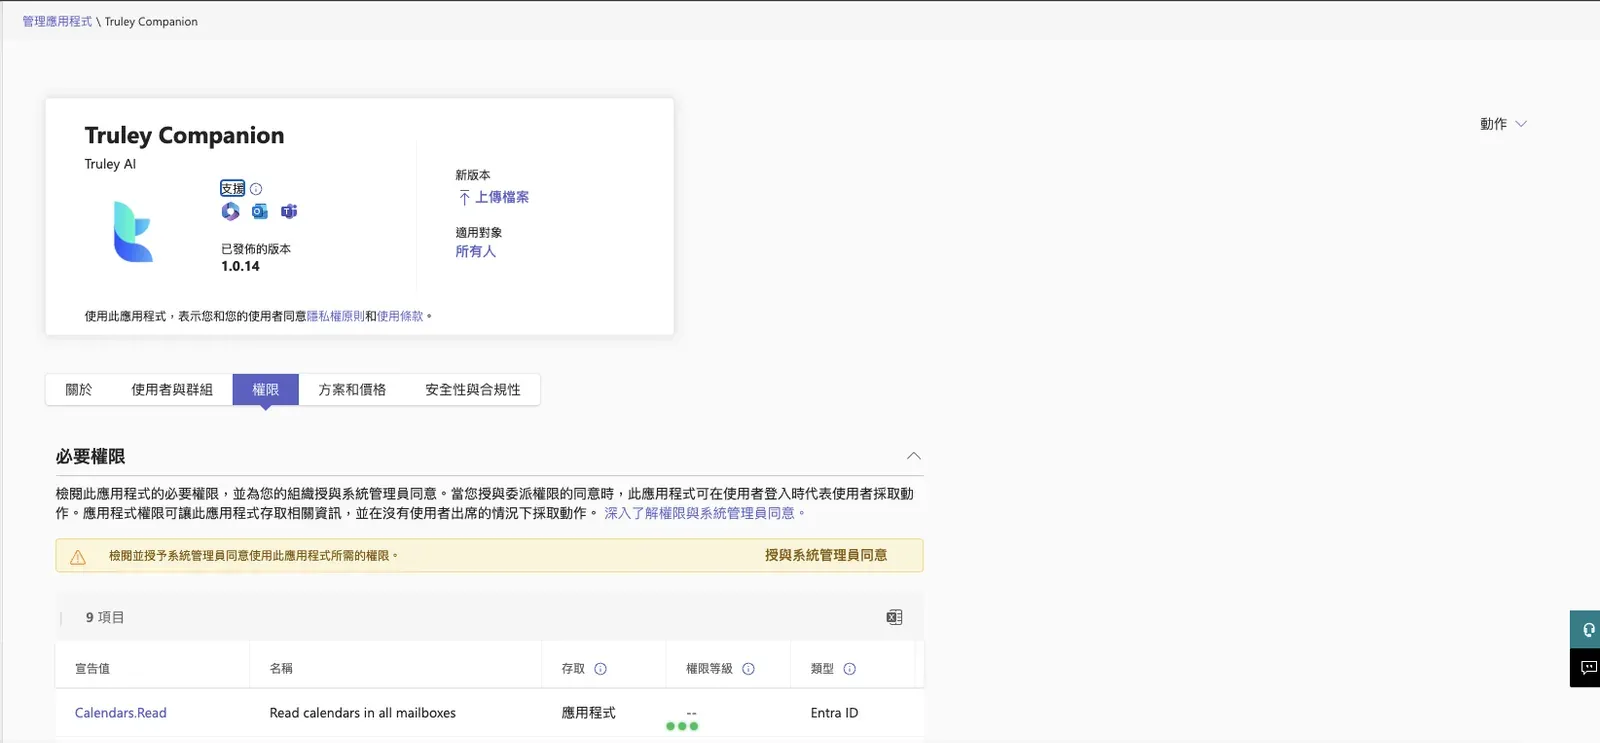Click the info icon beside 類型 column

tap(850, 669)
